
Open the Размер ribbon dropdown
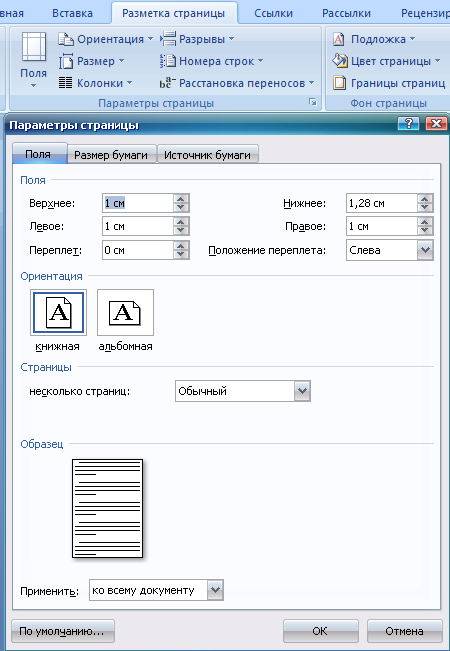[91, 61]
